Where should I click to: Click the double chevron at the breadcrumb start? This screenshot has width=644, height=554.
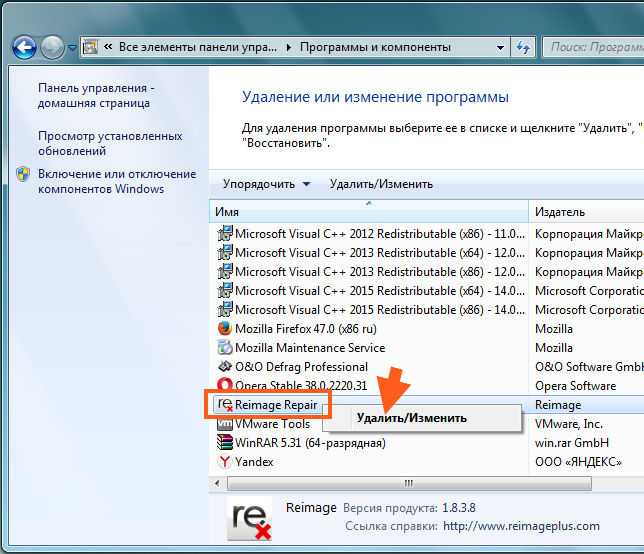(108, 47)
